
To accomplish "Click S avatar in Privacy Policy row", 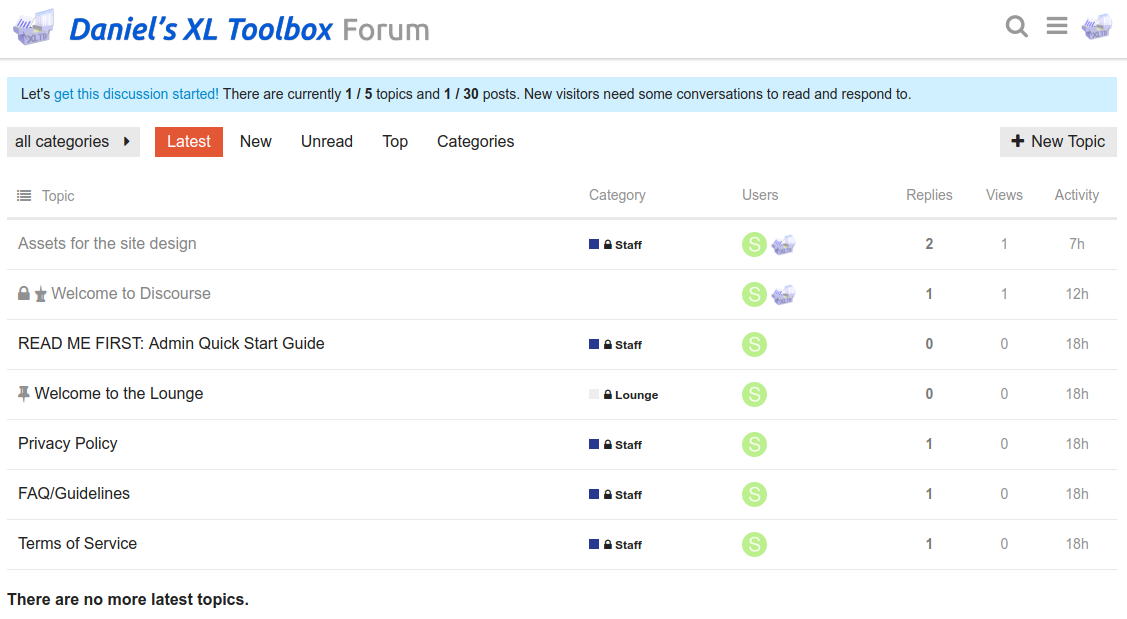I will click(754, 444).
